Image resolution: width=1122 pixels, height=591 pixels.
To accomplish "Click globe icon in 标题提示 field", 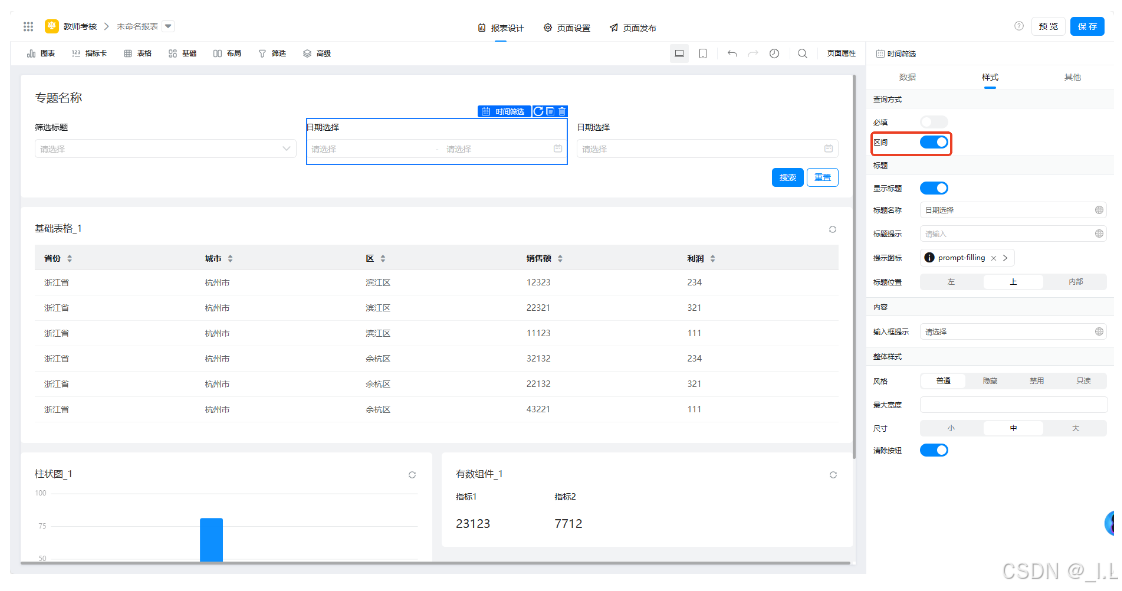I will [1098, 234].
